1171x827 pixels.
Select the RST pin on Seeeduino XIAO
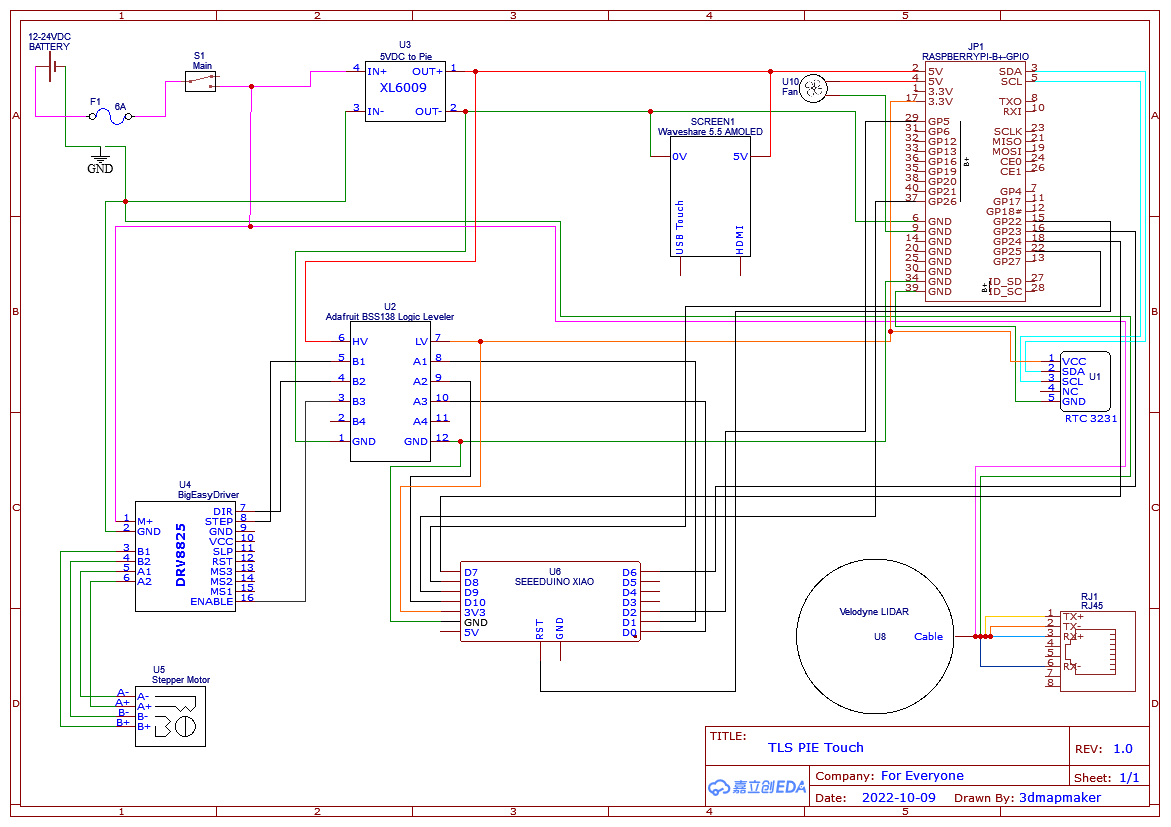pyautogui.click(x=540, y=628)
